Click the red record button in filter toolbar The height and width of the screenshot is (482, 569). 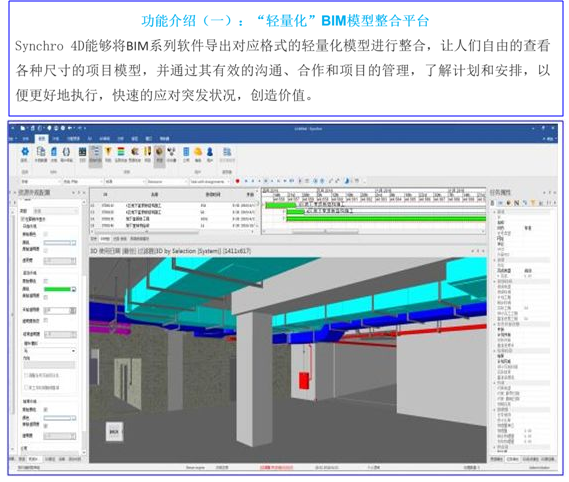pyautogui.click(x=238, y=181)
